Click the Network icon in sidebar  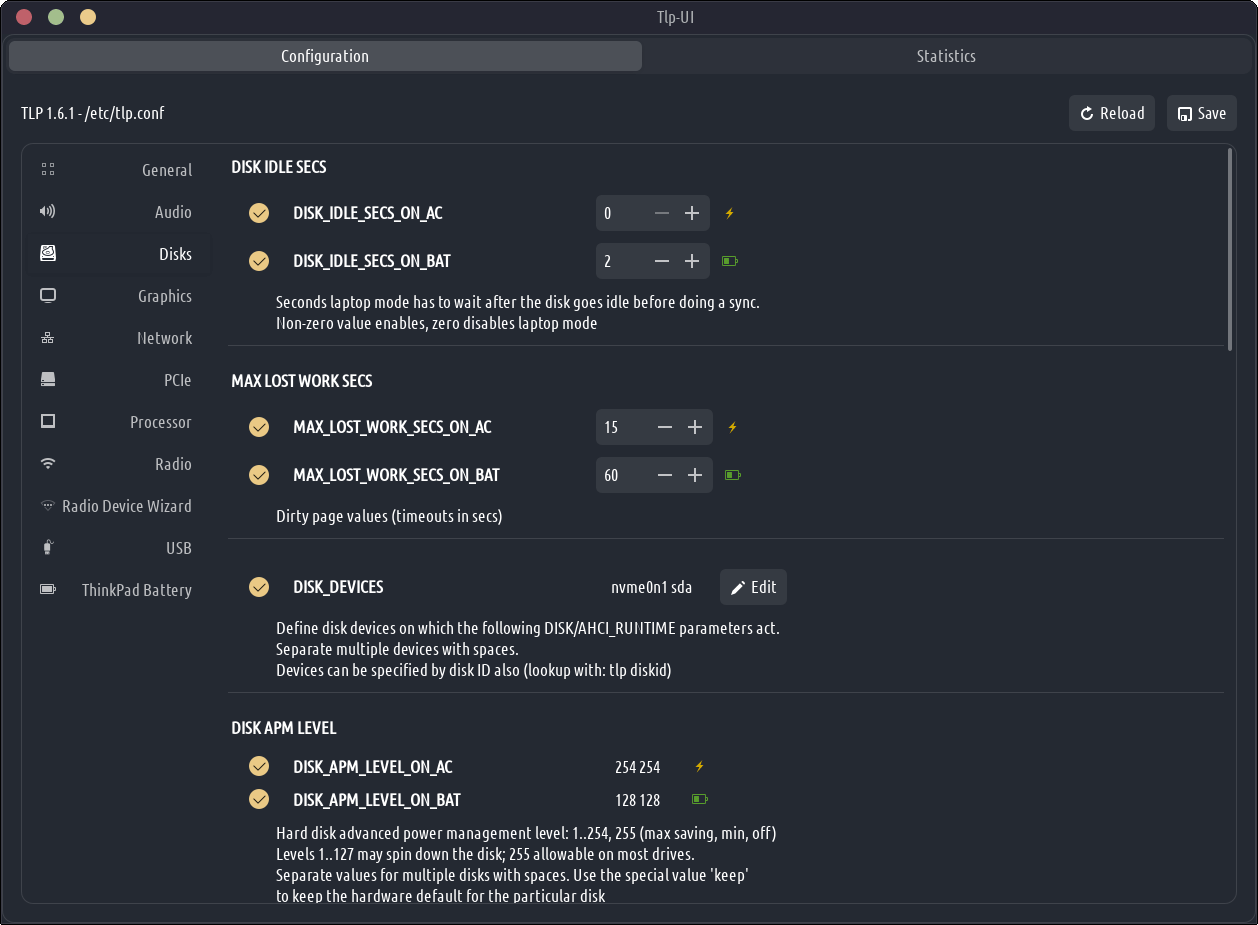pyautogui.click(x=48, y=338)
